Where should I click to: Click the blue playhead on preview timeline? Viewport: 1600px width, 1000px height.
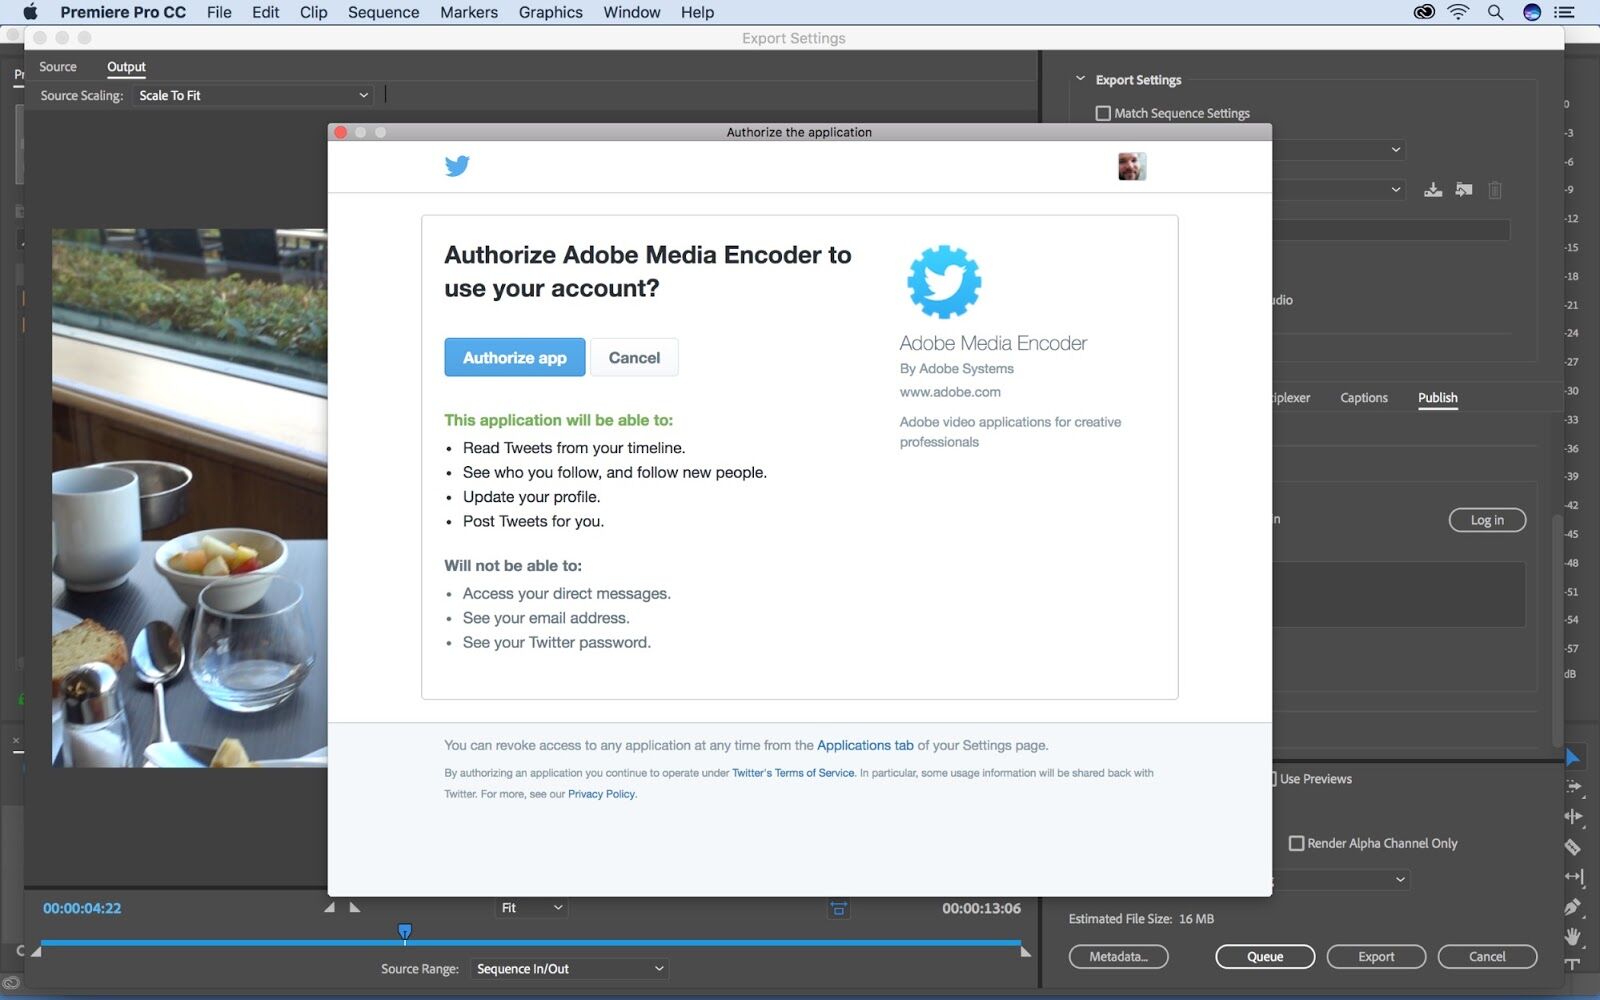[405, 933]
